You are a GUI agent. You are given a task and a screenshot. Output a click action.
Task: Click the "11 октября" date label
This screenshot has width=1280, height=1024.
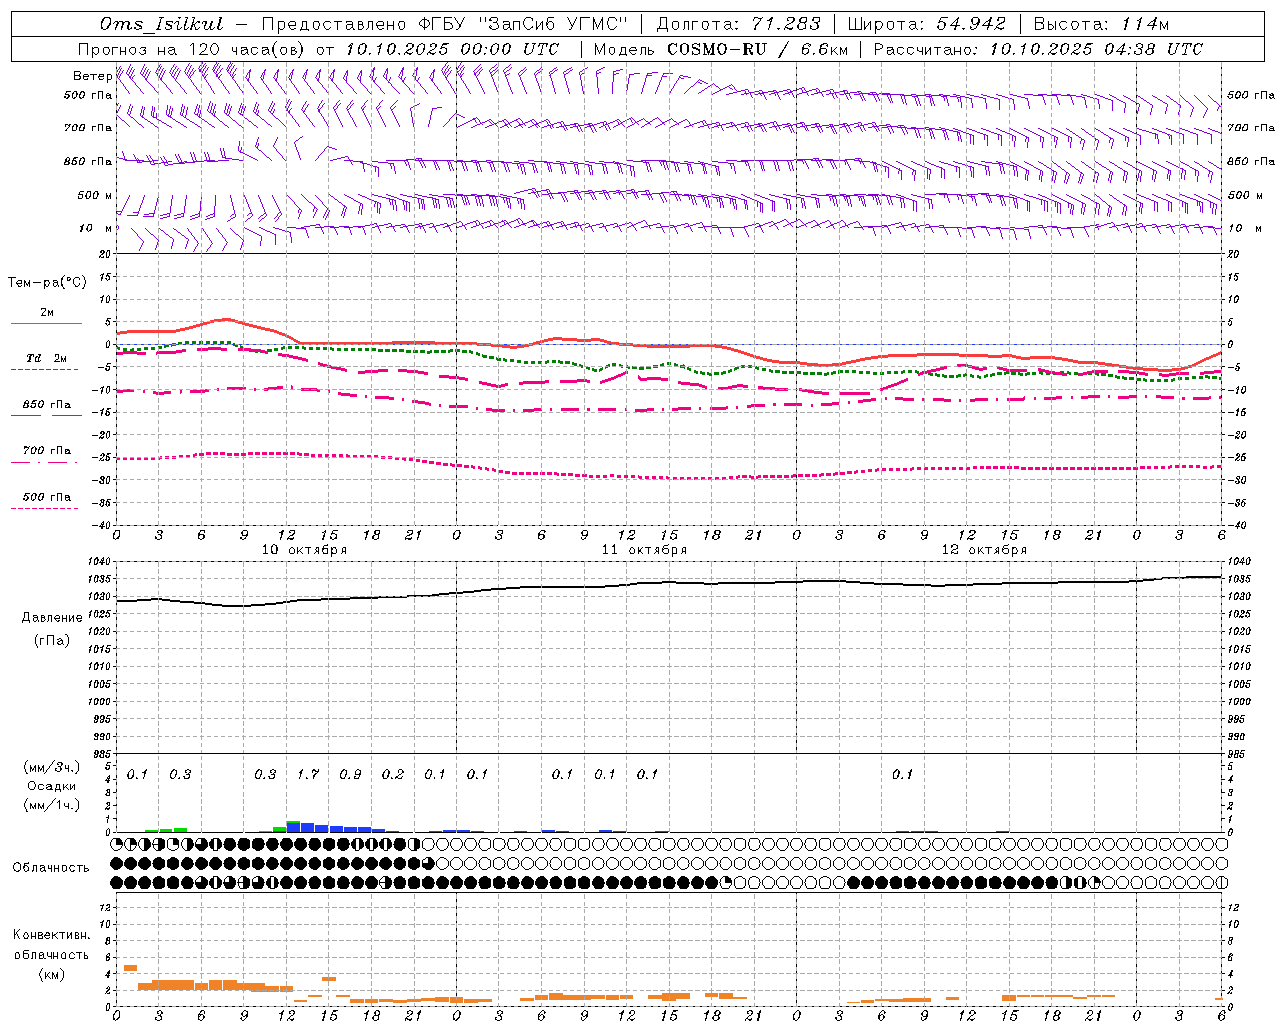click(x=644, y=550)
